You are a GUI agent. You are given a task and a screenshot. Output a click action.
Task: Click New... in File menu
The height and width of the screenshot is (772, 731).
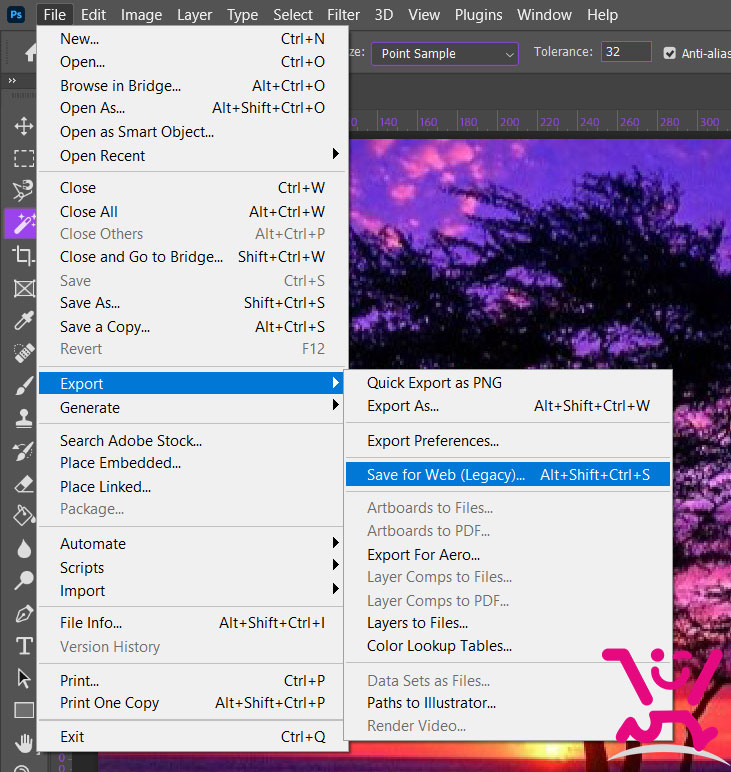coord(192,38)
